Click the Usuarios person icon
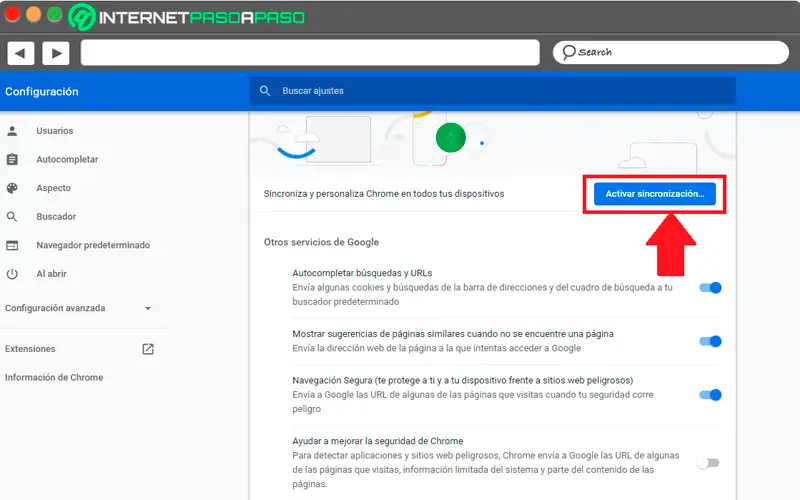Viewport: 800px width, 500px height. (x=12, y=131)
